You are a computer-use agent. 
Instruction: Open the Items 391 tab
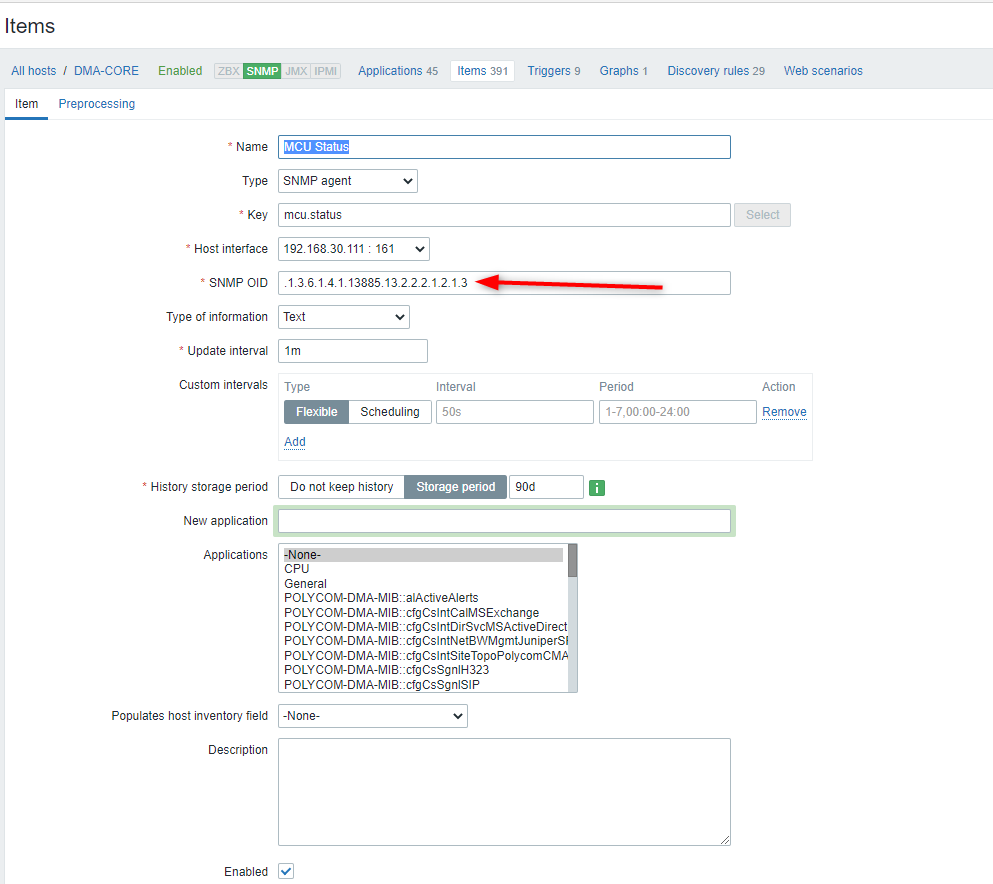pos(483,71)
